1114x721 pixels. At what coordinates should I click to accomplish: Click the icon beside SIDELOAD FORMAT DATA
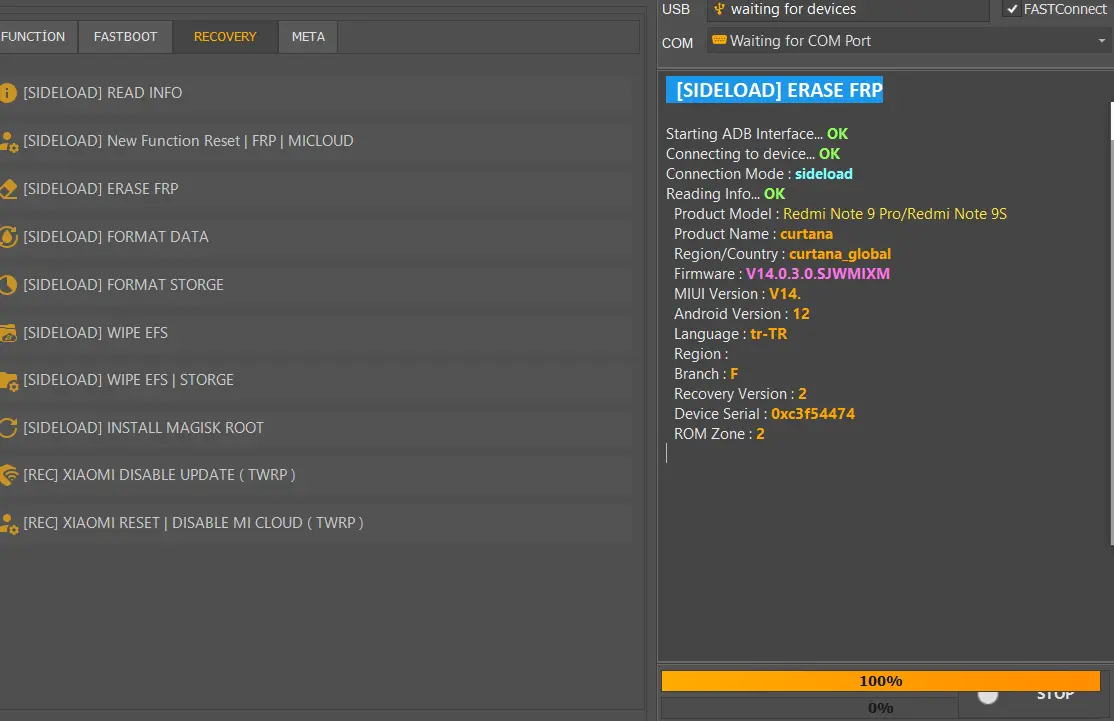tap(8, 237)
